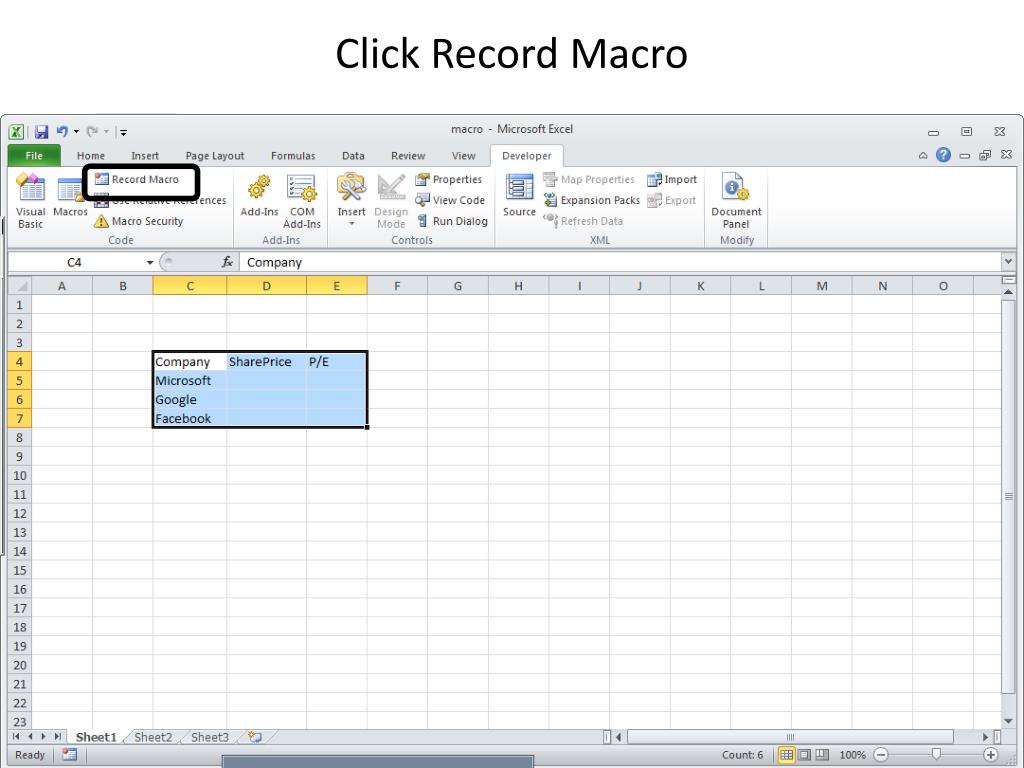
Task: Switch to Page Break Preview
Action: (822, 755)
